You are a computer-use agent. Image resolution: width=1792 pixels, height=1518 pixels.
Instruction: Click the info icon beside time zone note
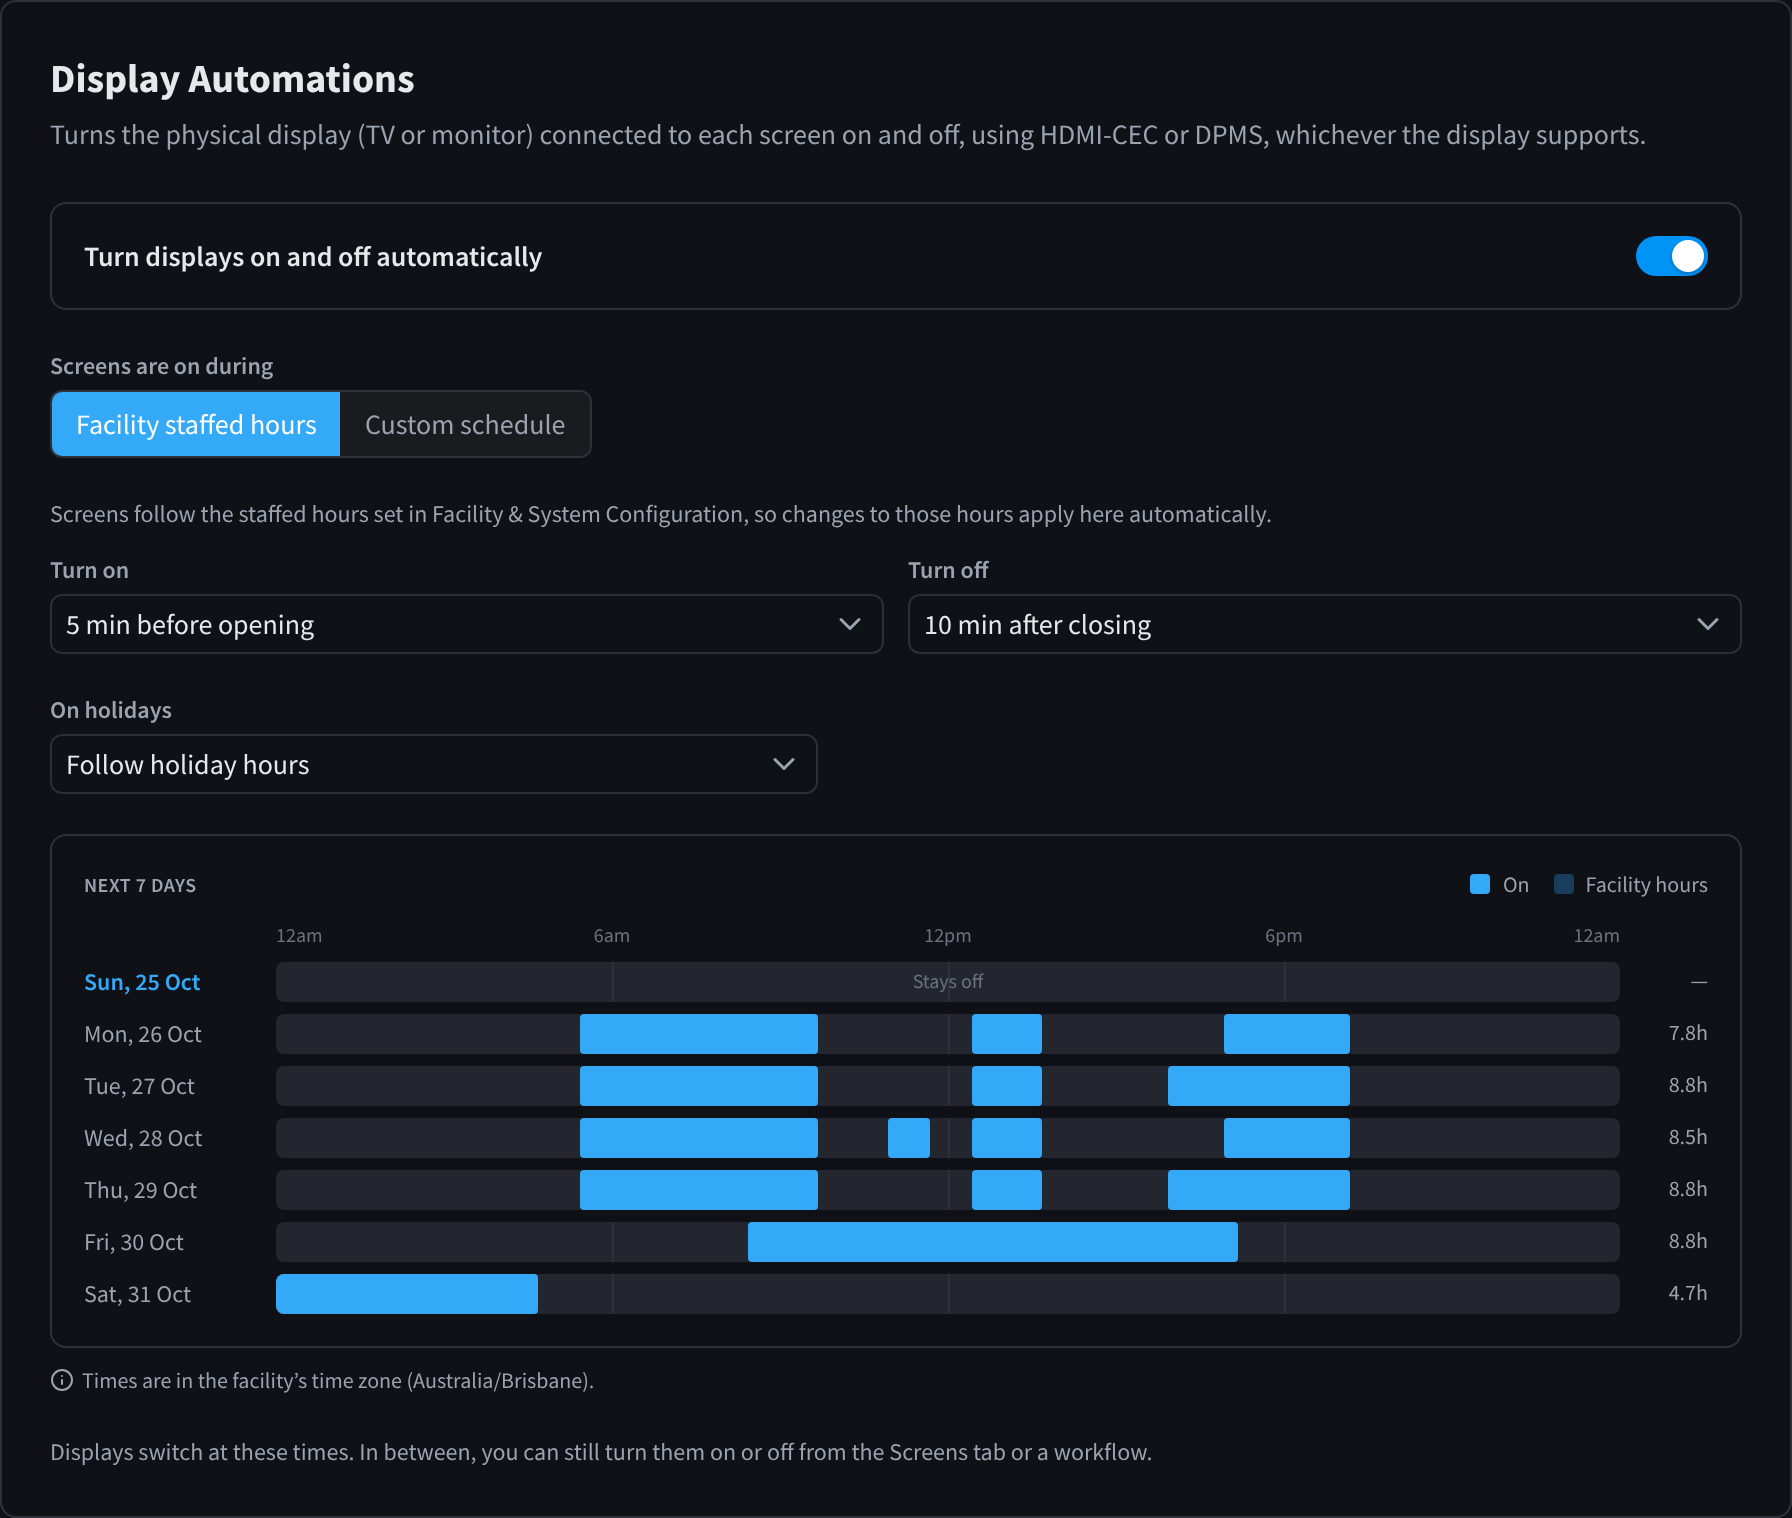(62, 1380)
